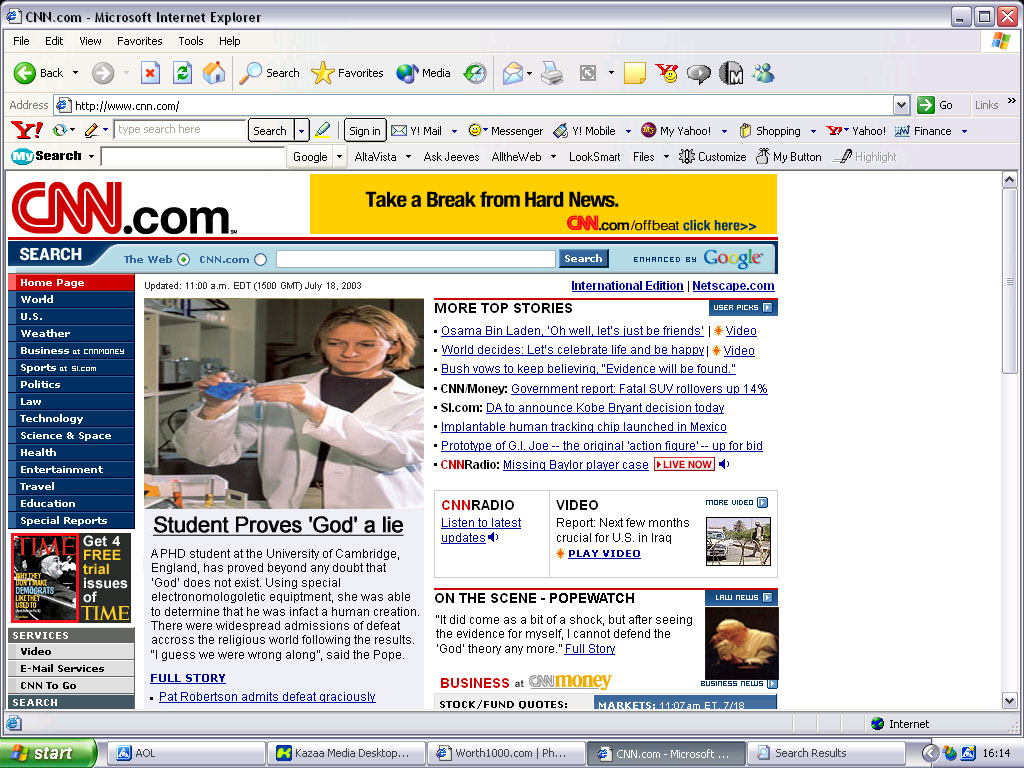Click the vertical scrollbar down arrow
Screen dimensions: 1024x768
click(x=1010, y=701)
